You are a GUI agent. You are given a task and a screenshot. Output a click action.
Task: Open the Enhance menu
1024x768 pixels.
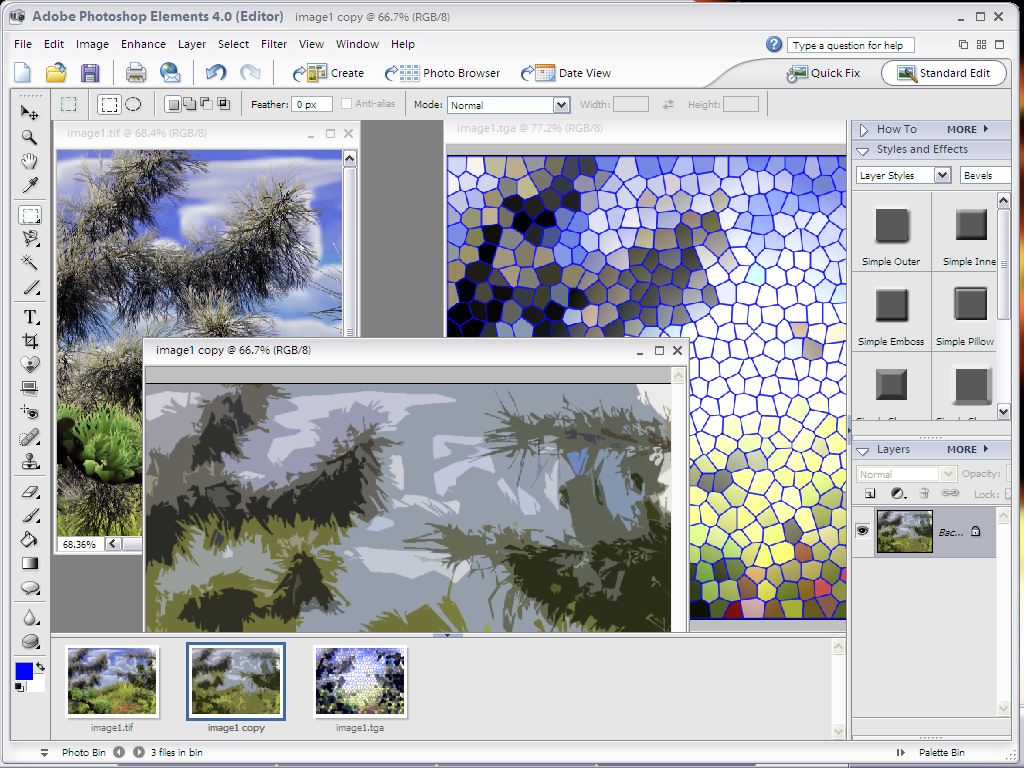coord(143,44)
